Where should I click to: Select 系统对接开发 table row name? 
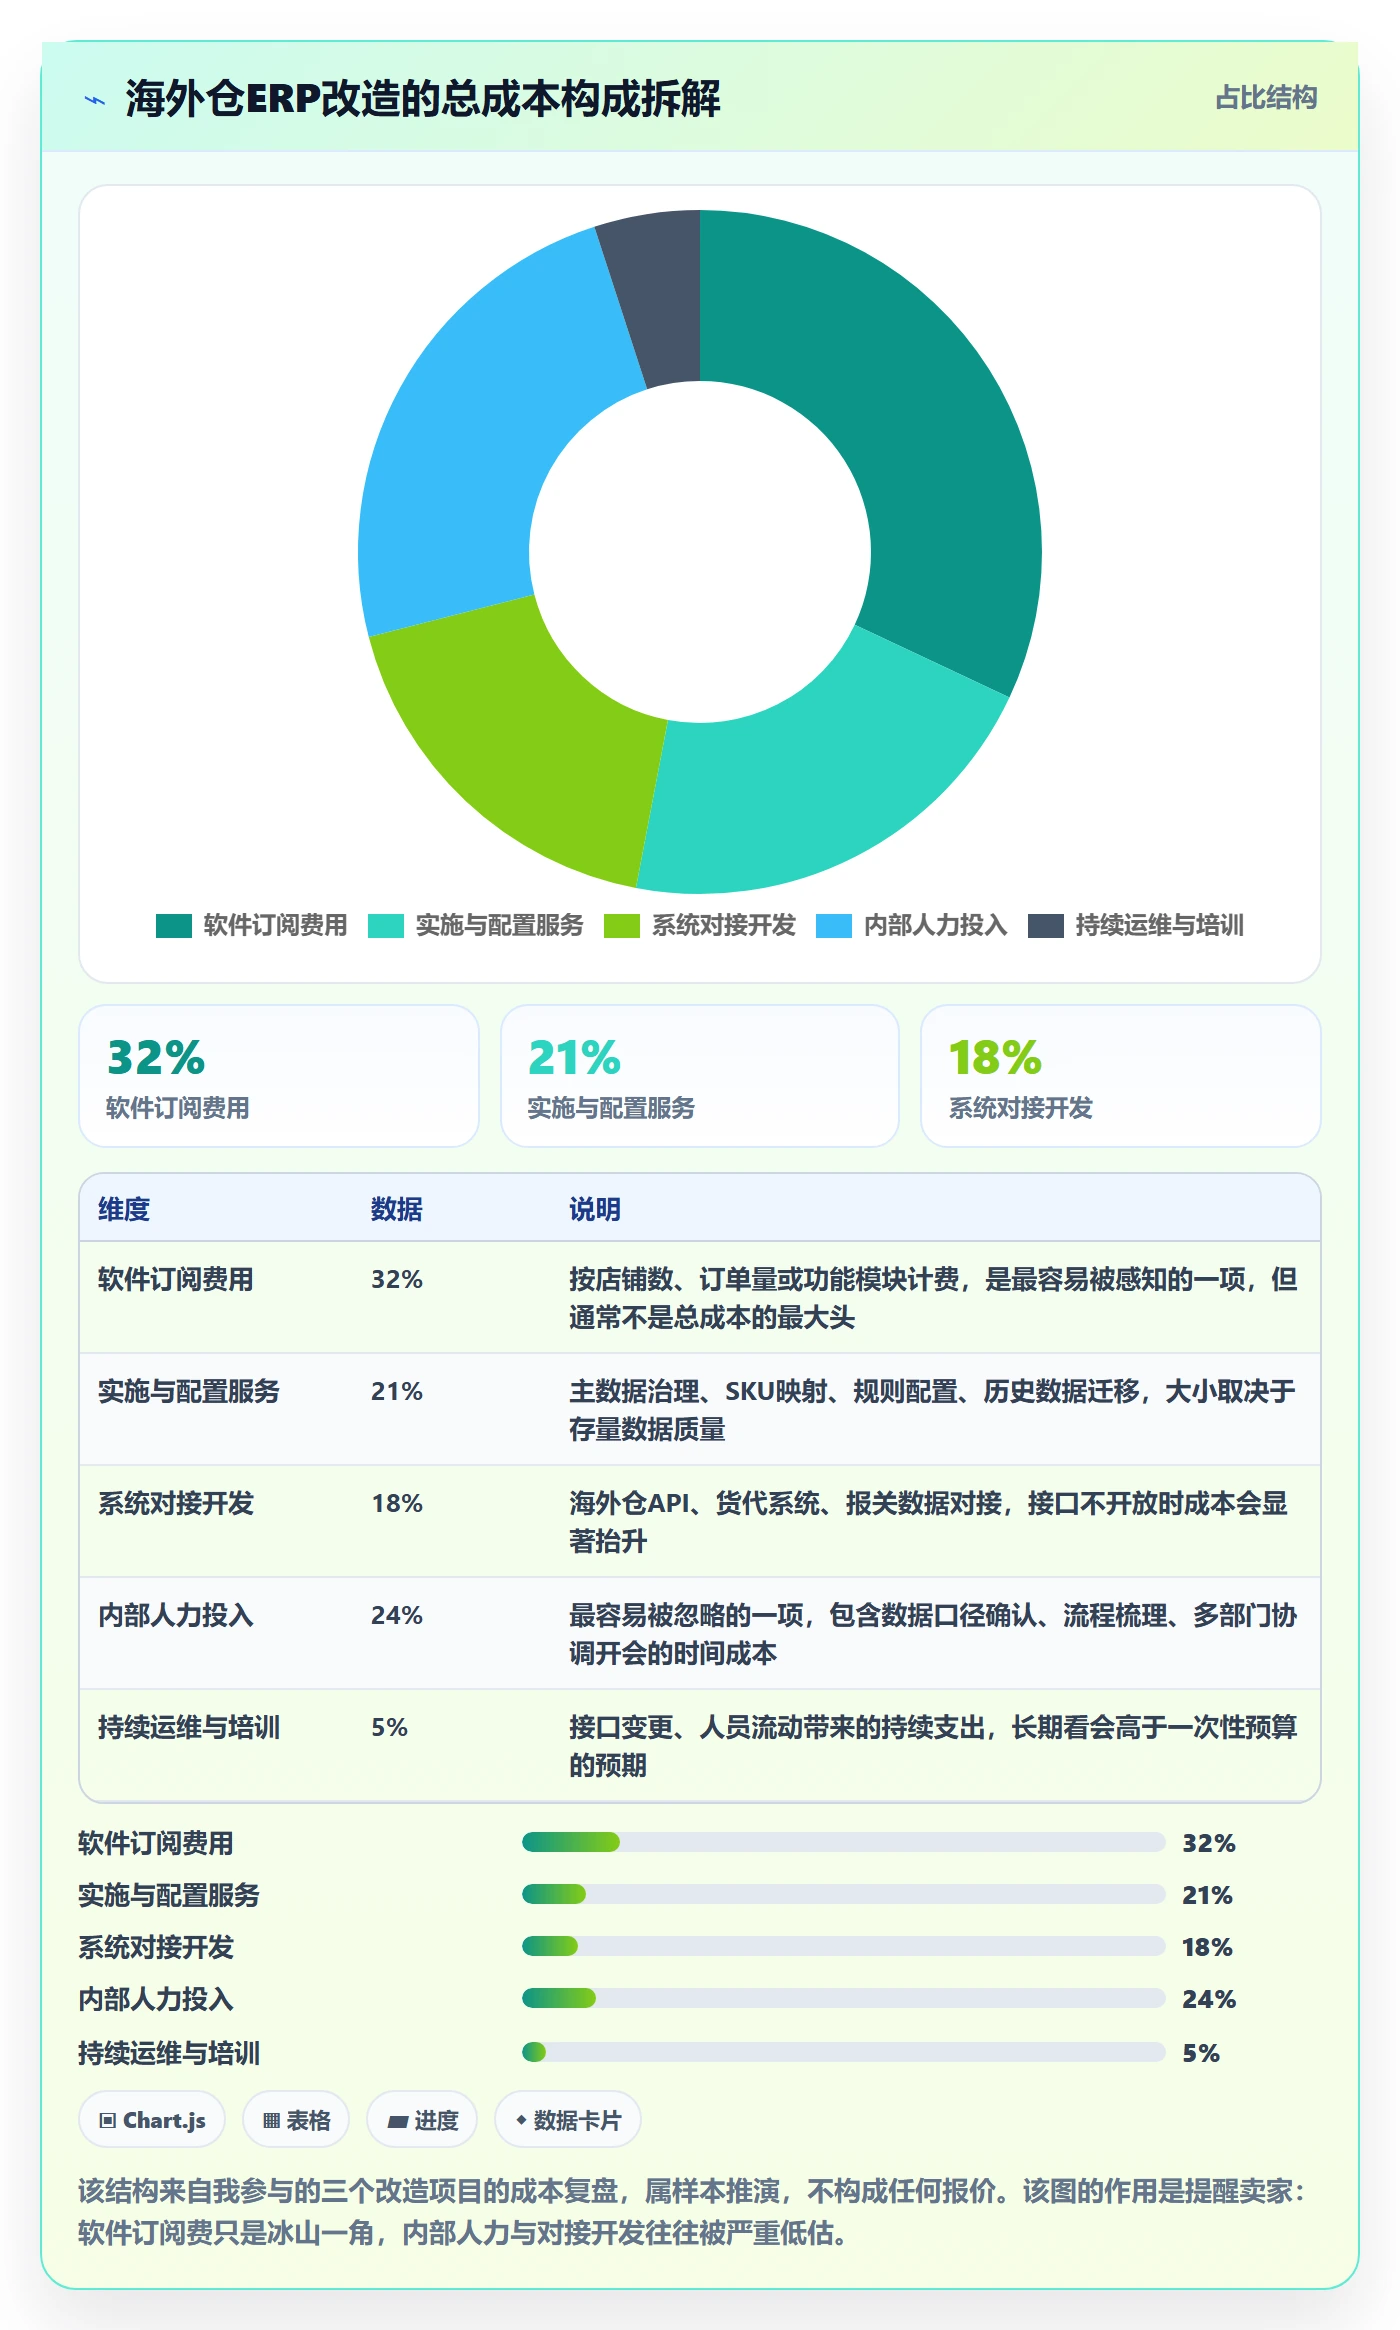click(176, 1504)
